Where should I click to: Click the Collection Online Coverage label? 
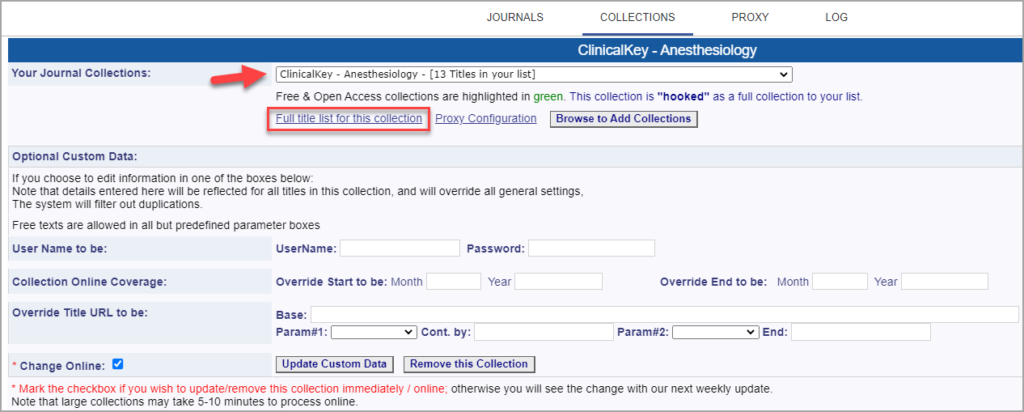[89, 282]
